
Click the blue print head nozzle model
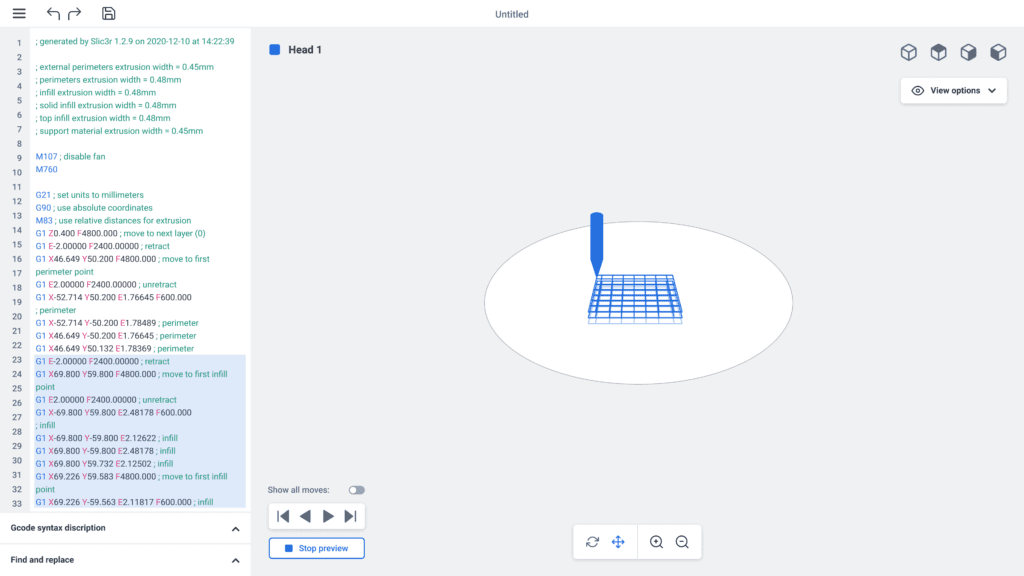tap(596, 244)
